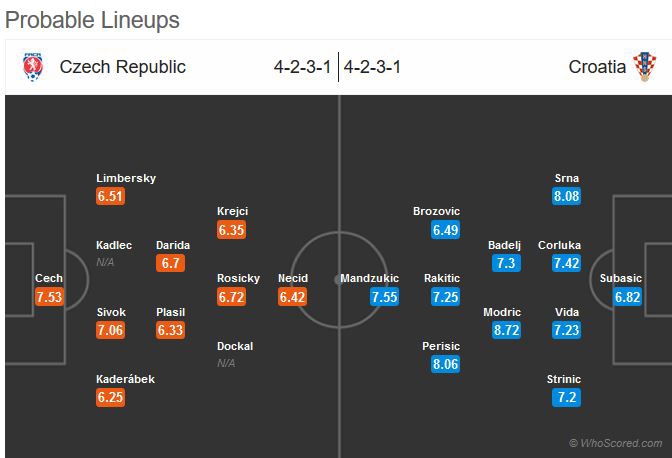The height and width of the screenshot is (458, 672).
Task: Click the Croatia team crest icon
Action: pos(645,67)
